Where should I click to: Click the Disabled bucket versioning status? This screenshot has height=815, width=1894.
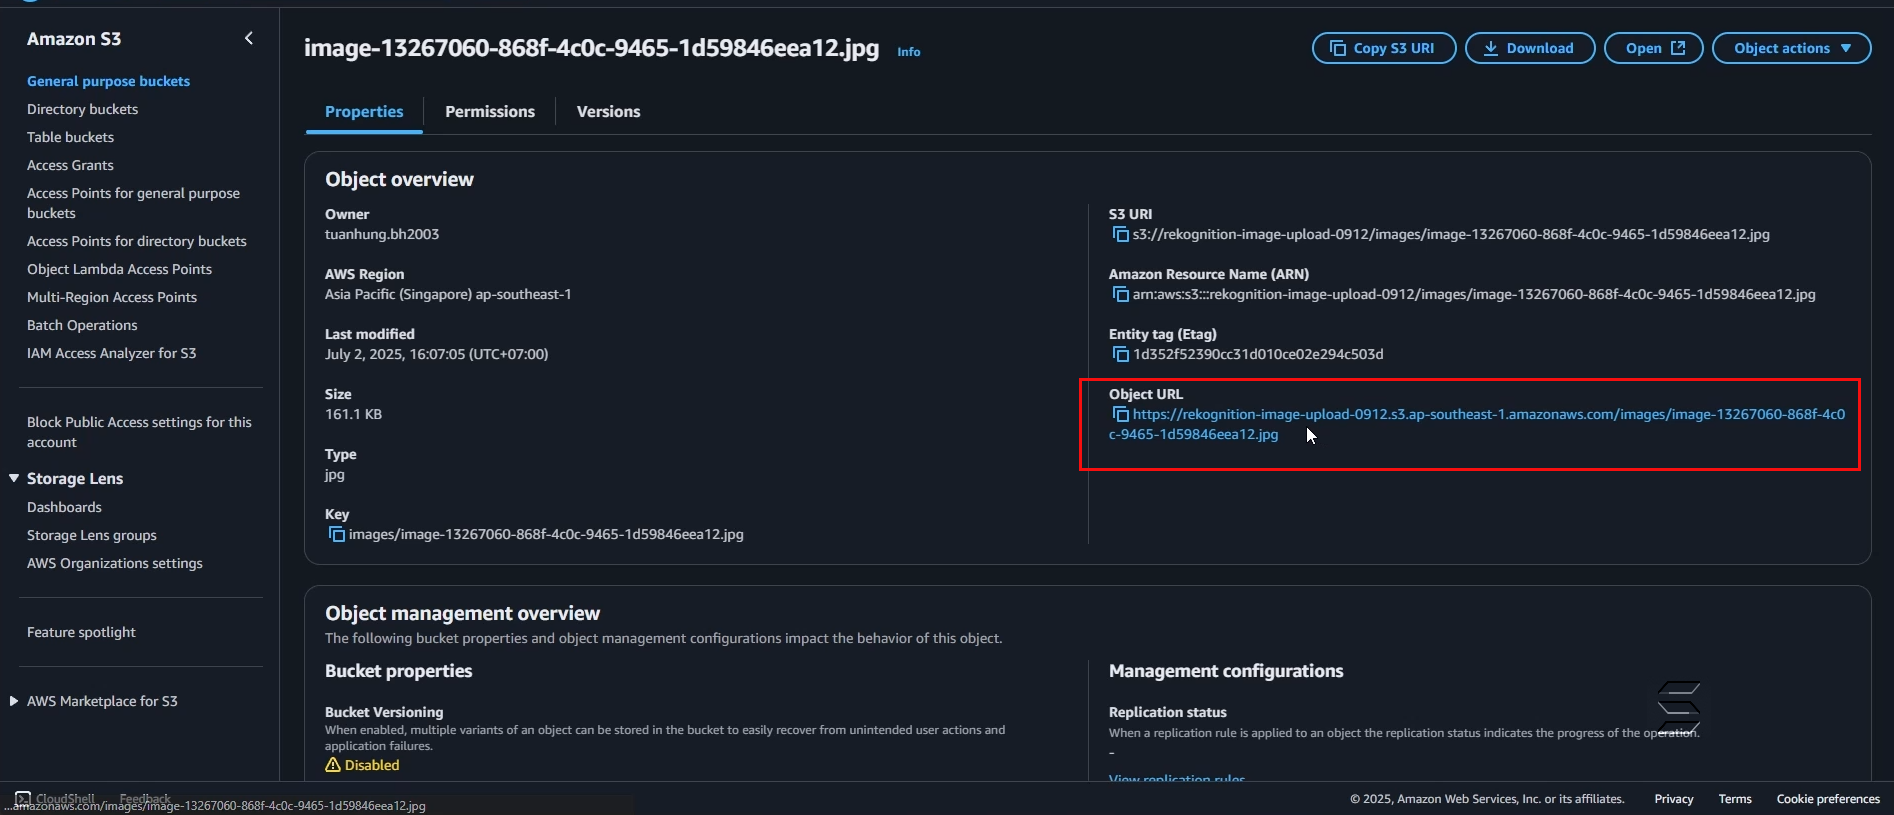pyautogui.click(x=362, y=765)
